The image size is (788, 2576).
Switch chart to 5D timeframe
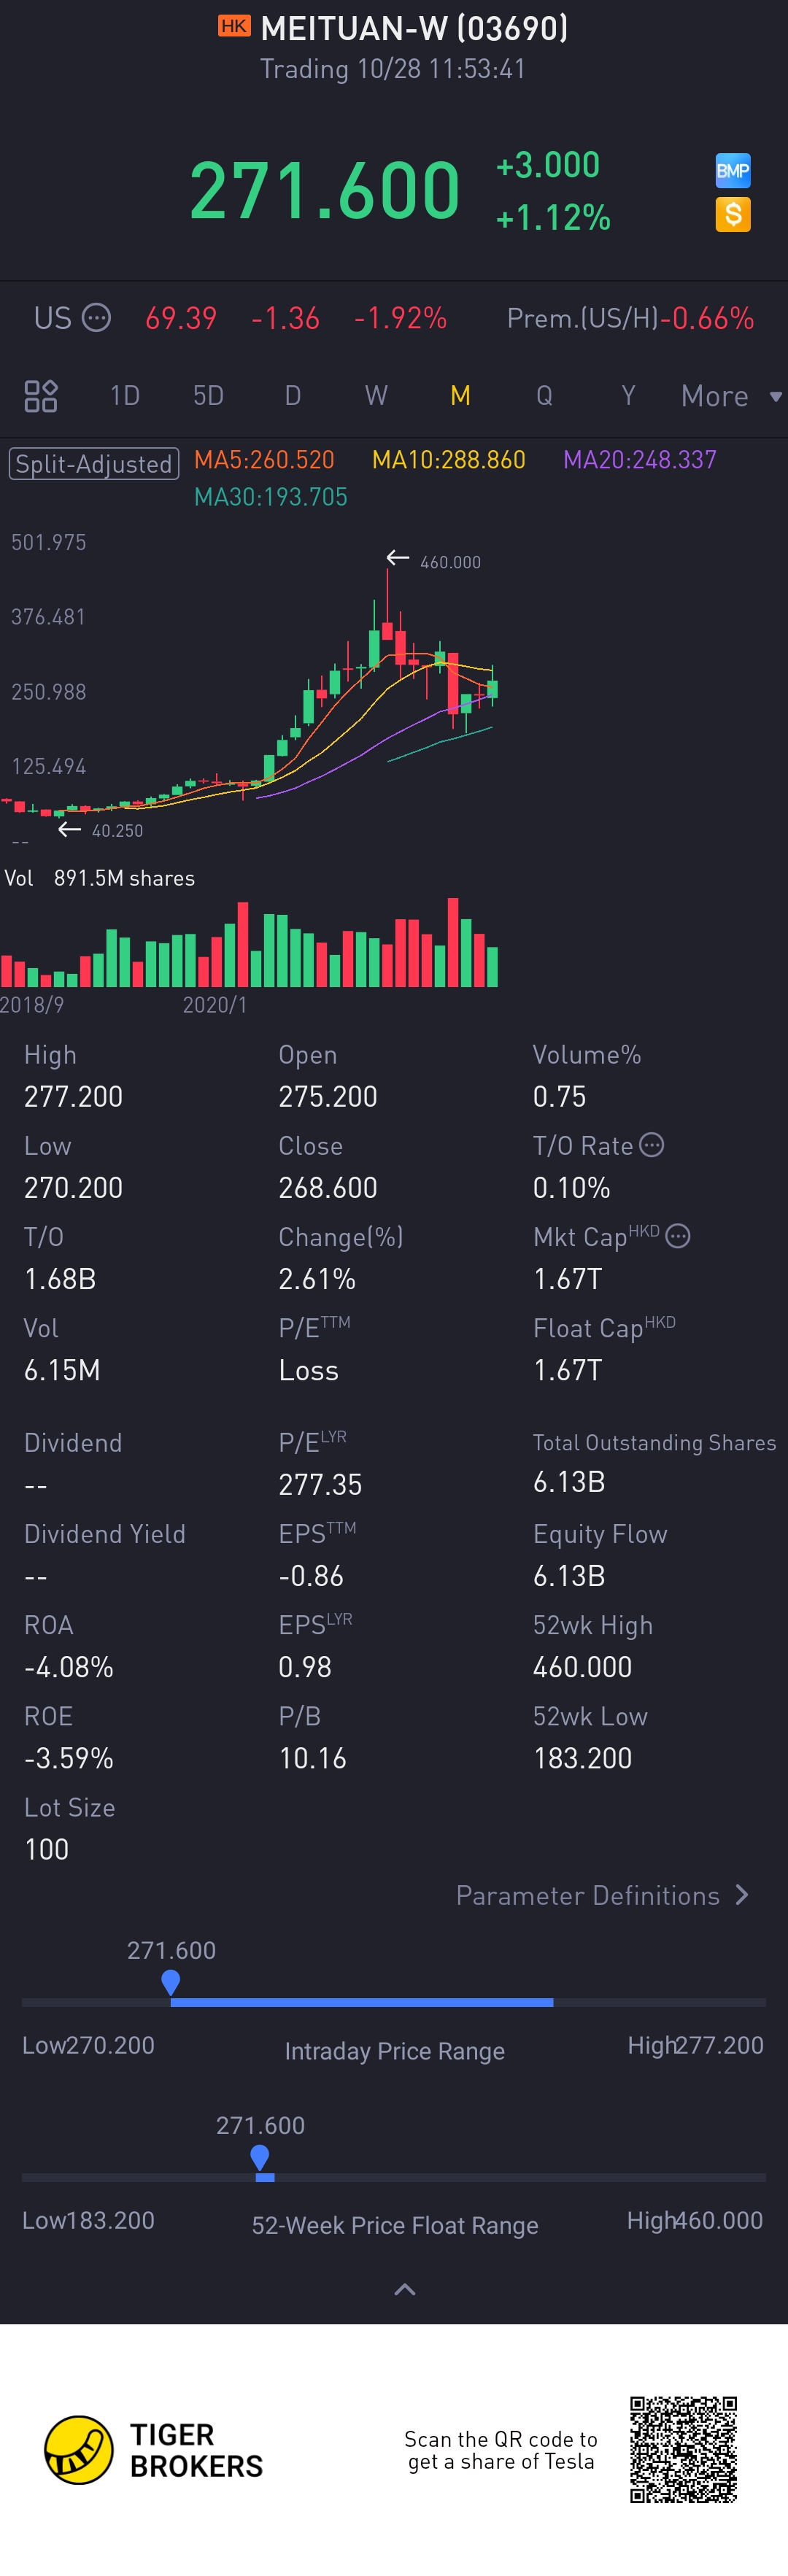(208, 396)
